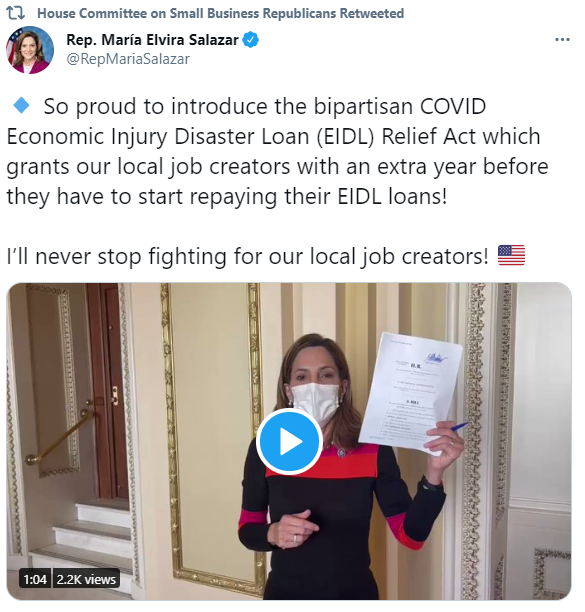Click the blue diamond emoji in tweet
Viewport: 585px width, 612px height.
pos(21,105)
